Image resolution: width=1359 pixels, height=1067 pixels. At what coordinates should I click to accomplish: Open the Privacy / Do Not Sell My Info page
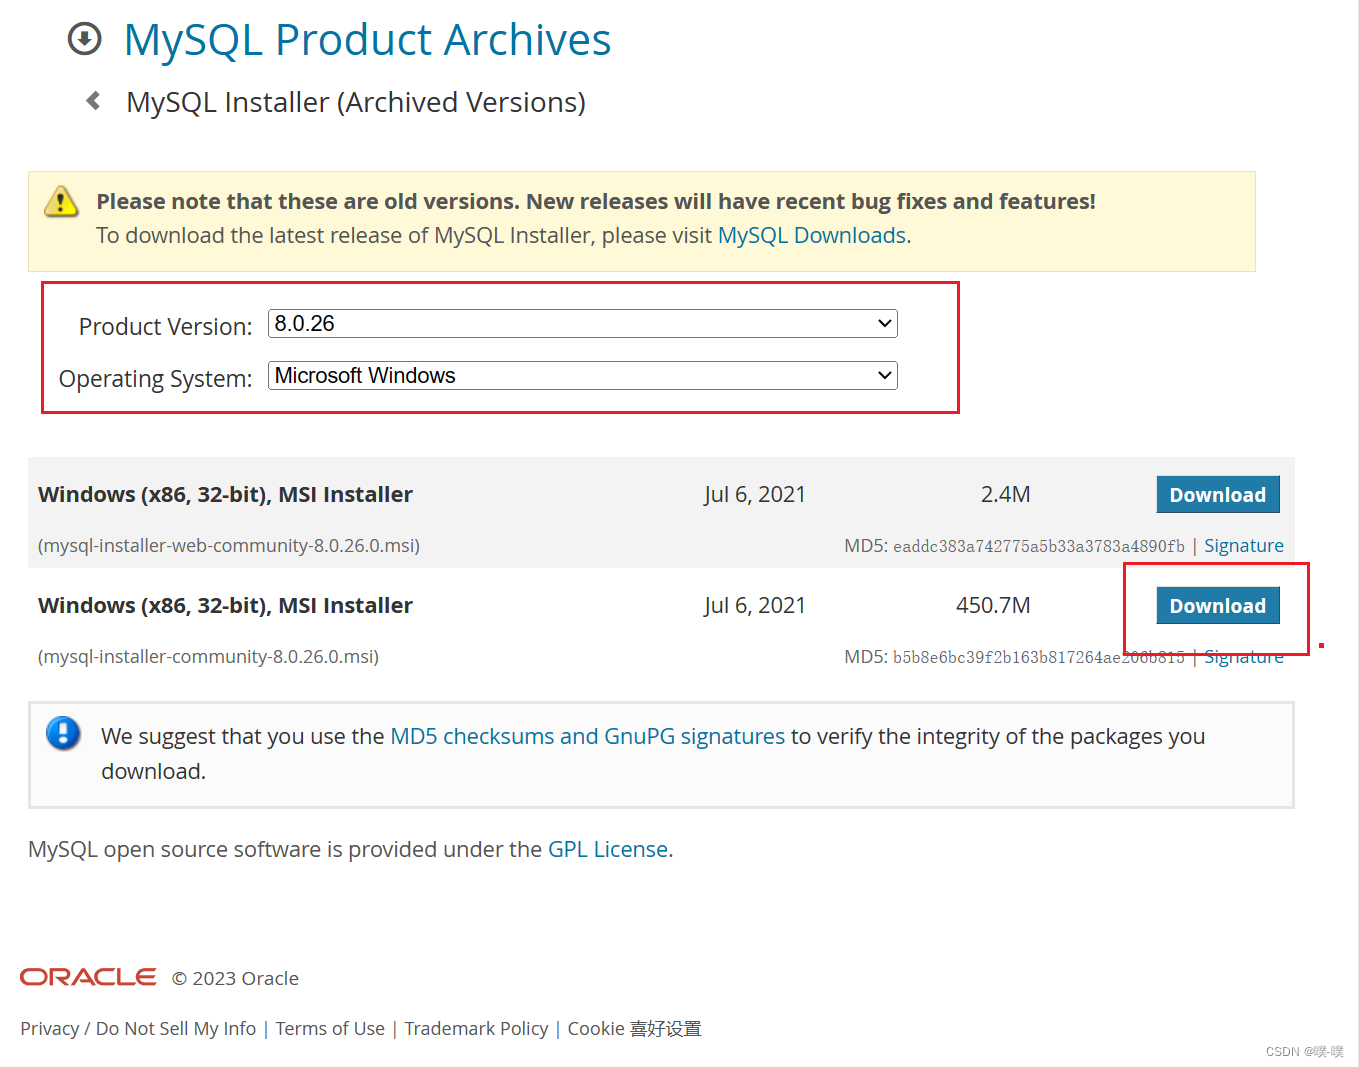pyautogui.click(x=137, y=1028)
